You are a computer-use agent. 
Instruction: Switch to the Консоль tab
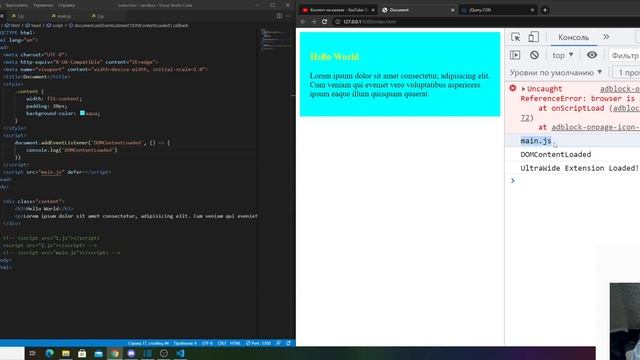[573, 37]
